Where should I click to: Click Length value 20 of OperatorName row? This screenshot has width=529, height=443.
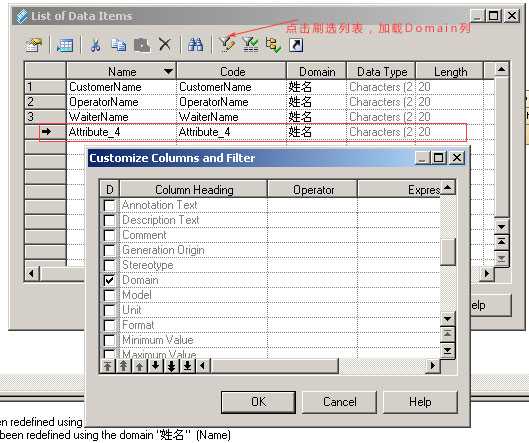[x=450, y=102]
